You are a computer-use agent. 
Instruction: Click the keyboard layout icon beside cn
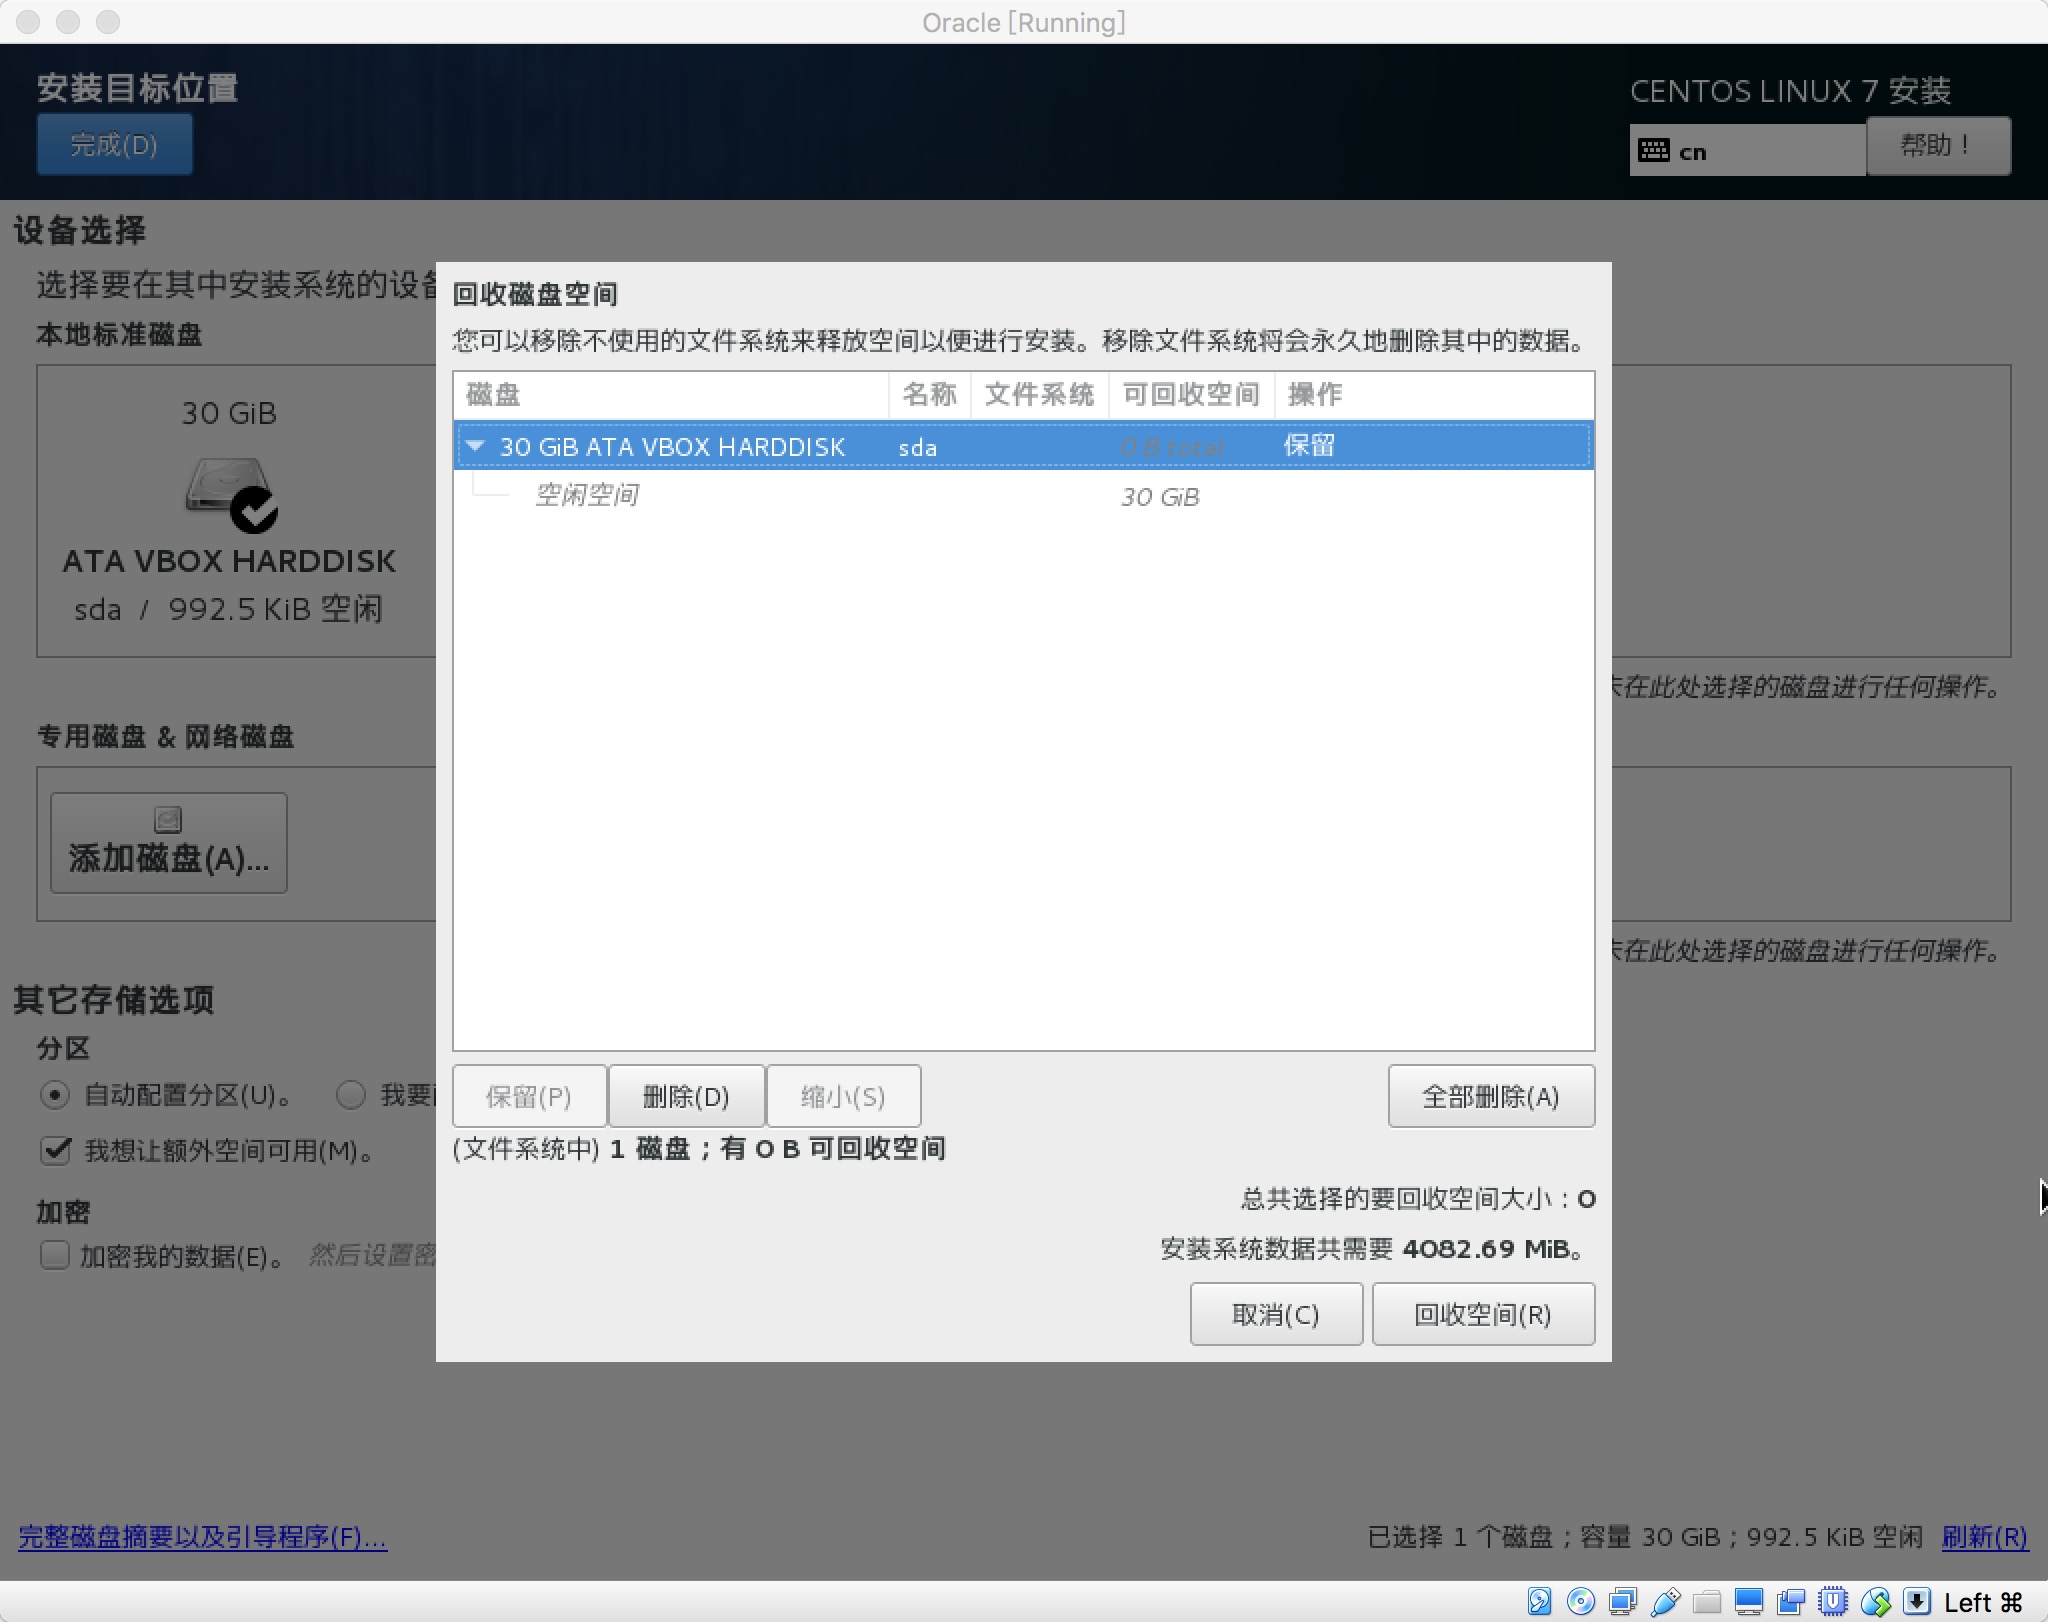(1654, 151)
